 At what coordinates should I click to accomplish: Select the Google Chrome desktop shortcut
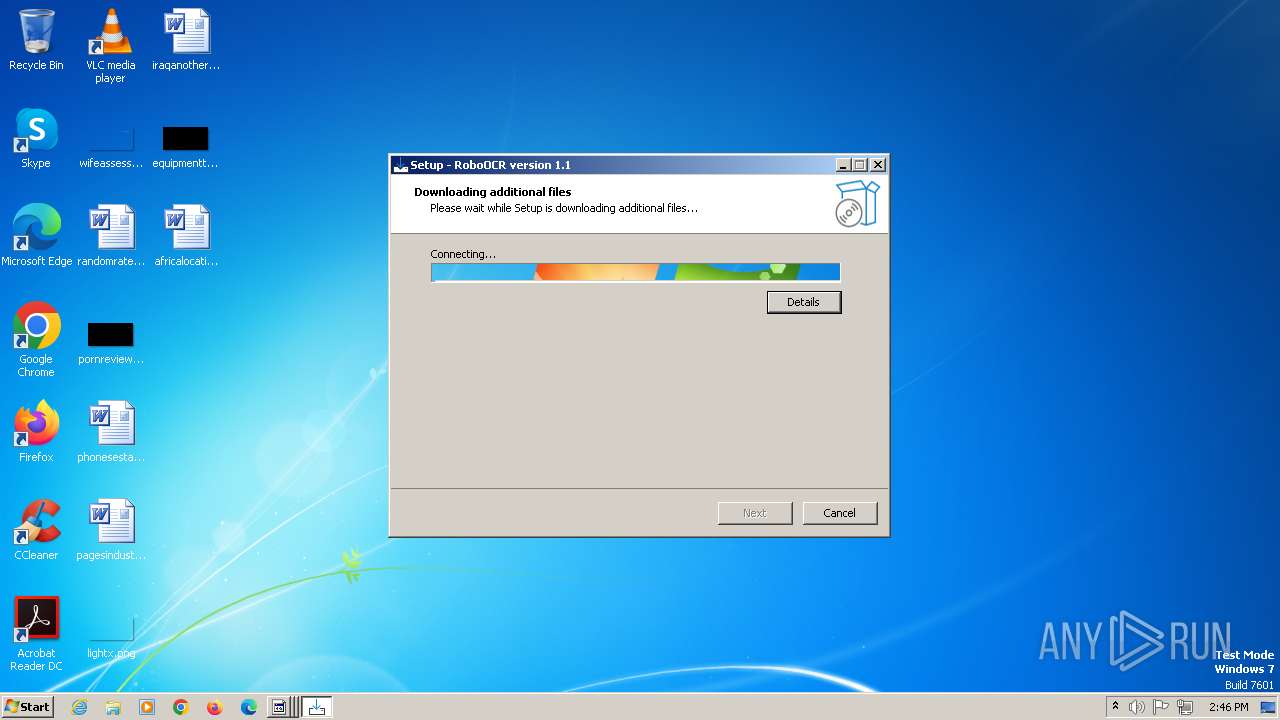click(36, 340)
